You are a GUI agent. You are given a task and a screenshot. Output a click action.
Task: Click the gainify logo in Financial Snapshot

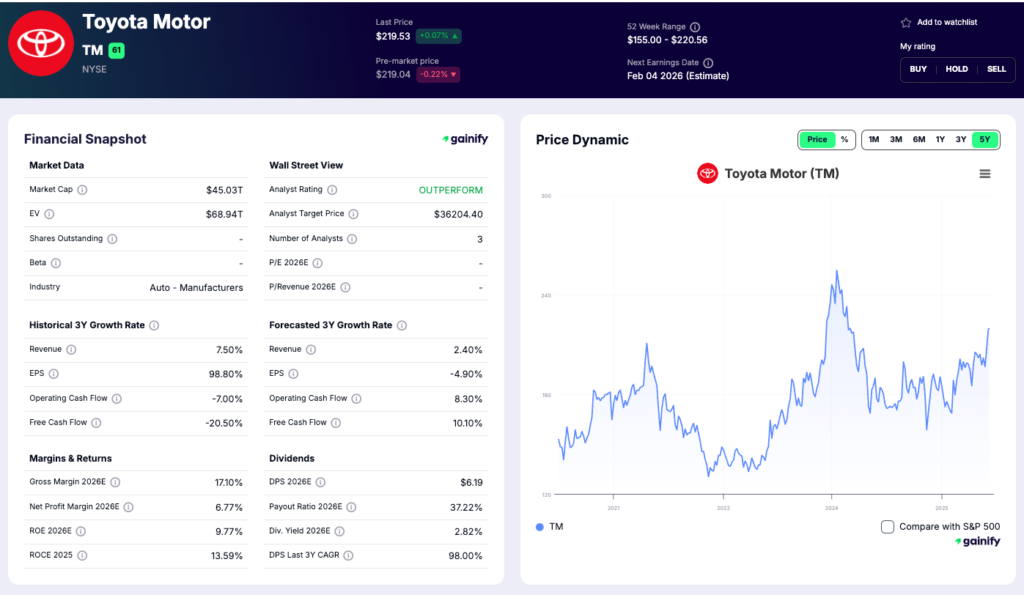pyautogui.click(x=465, y=139)
